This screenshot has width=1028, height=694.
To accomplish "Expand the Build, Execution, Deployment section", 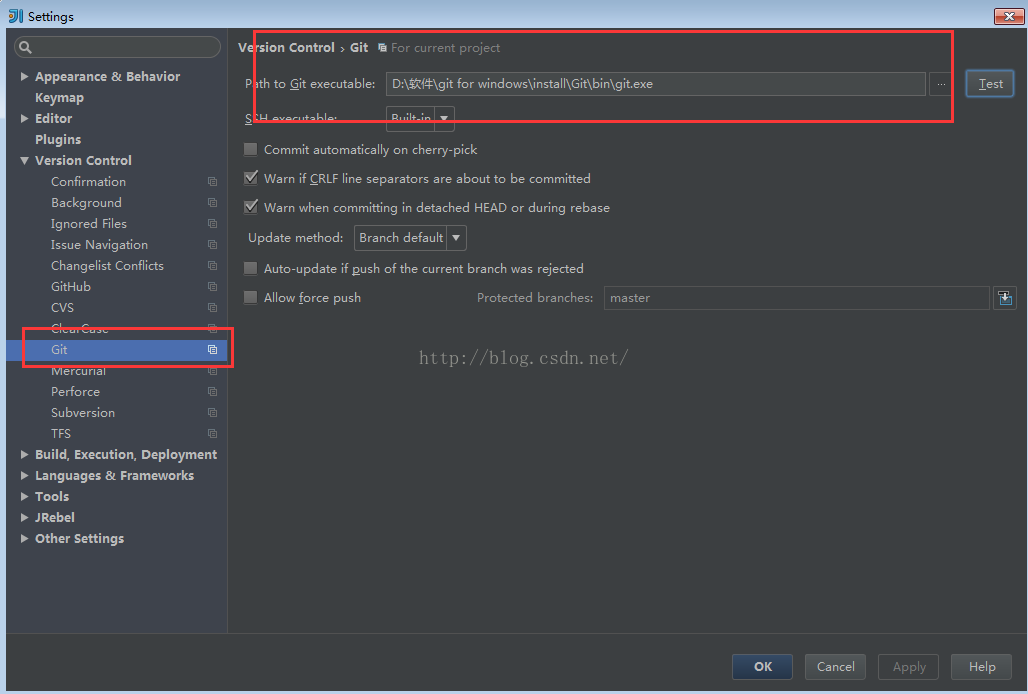I will (x=25, y=455).
